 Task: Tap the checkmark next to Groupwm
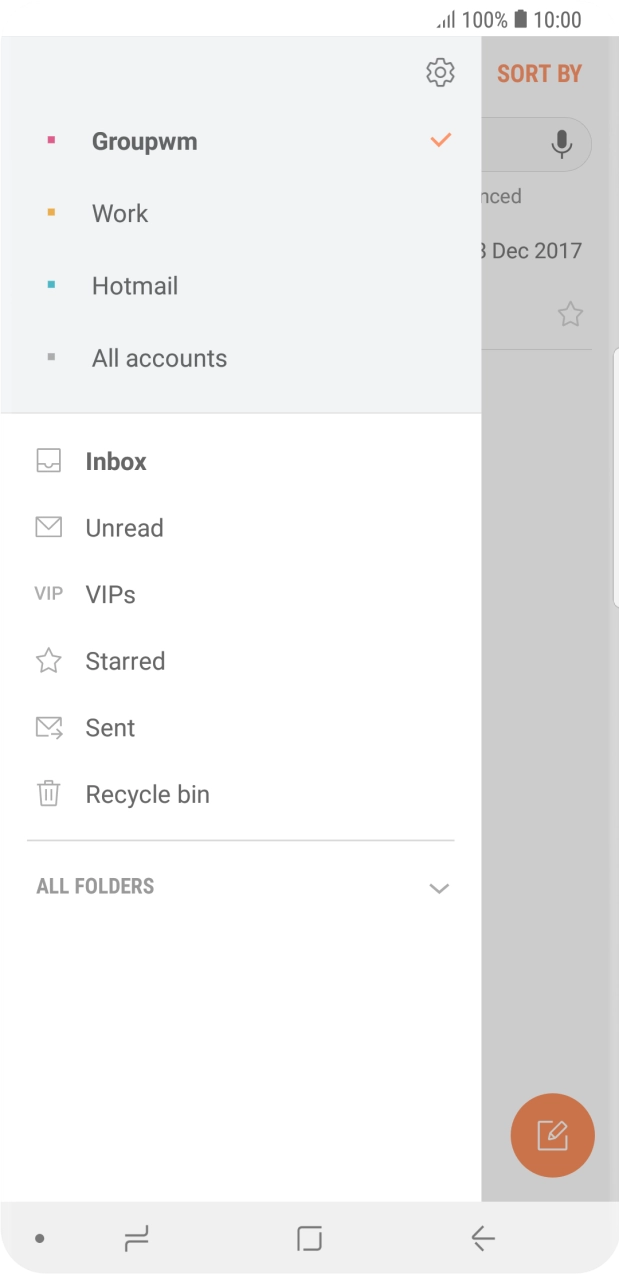pos(440,140)
